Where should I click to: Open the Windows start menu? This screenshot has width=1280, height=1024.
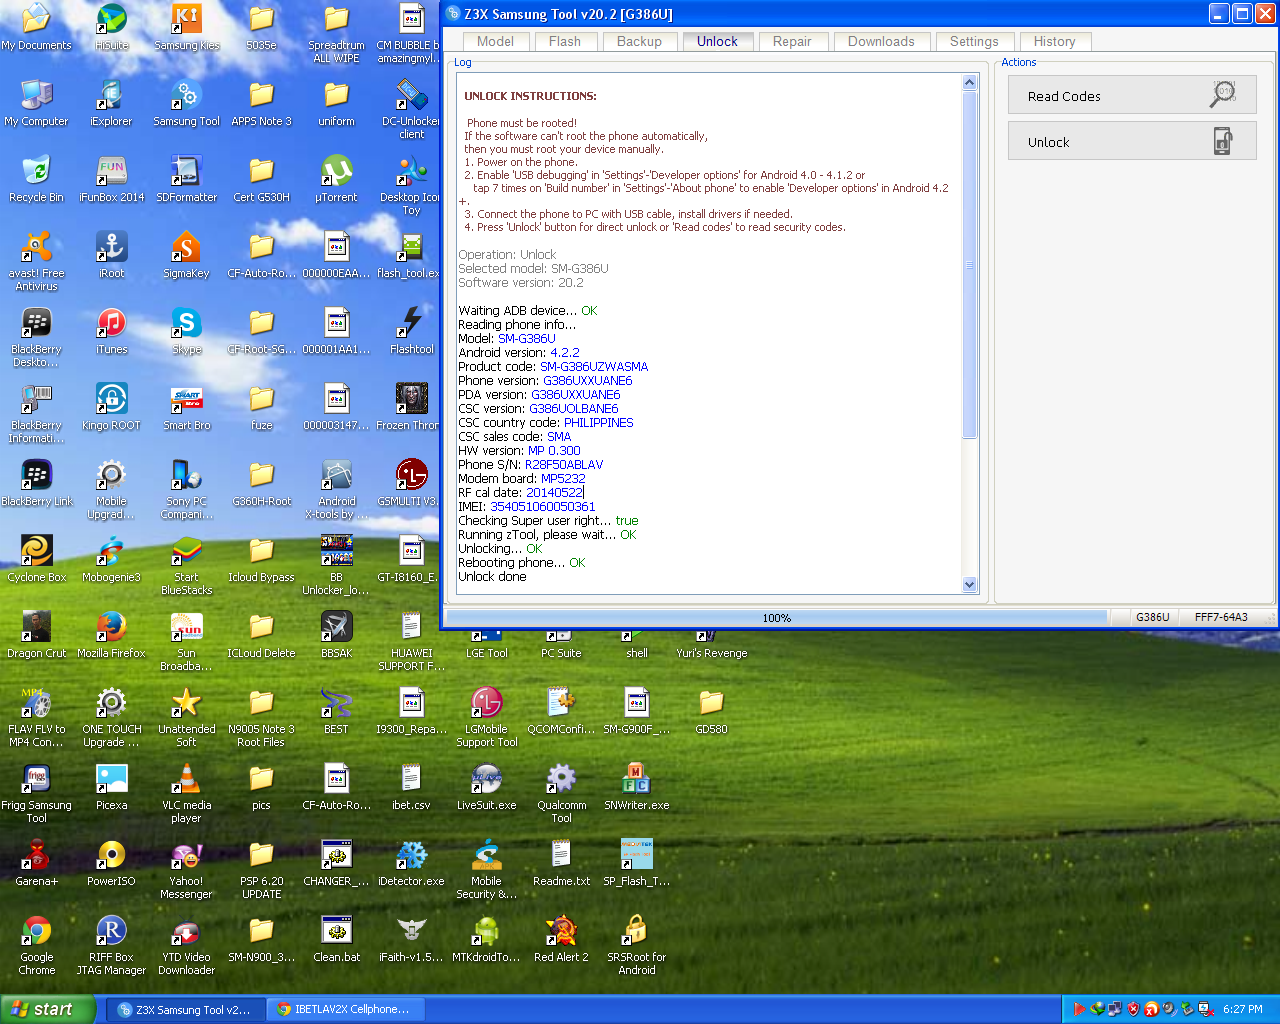(47, 1009)
